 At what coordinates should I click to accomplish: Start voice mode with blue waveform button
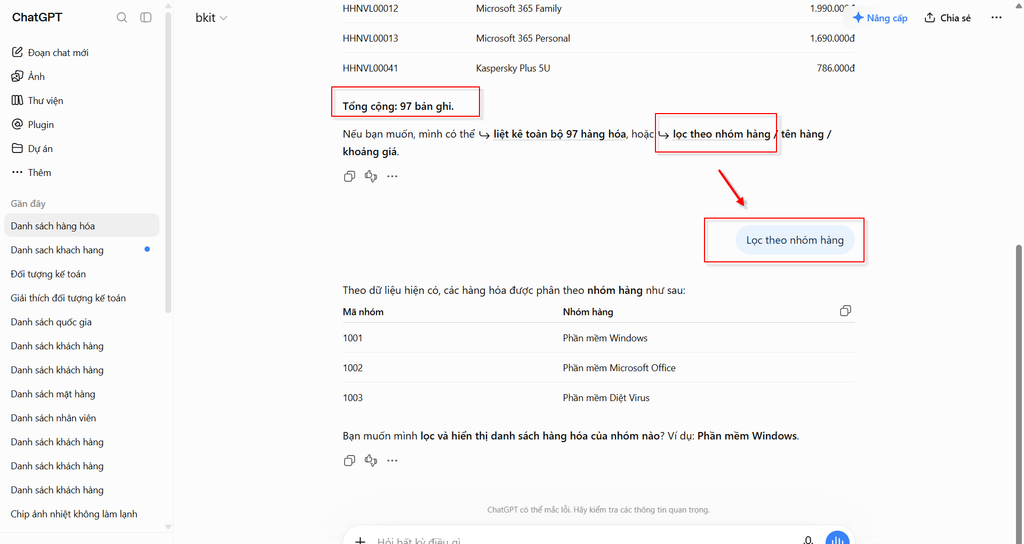click(x=837, y=538)
